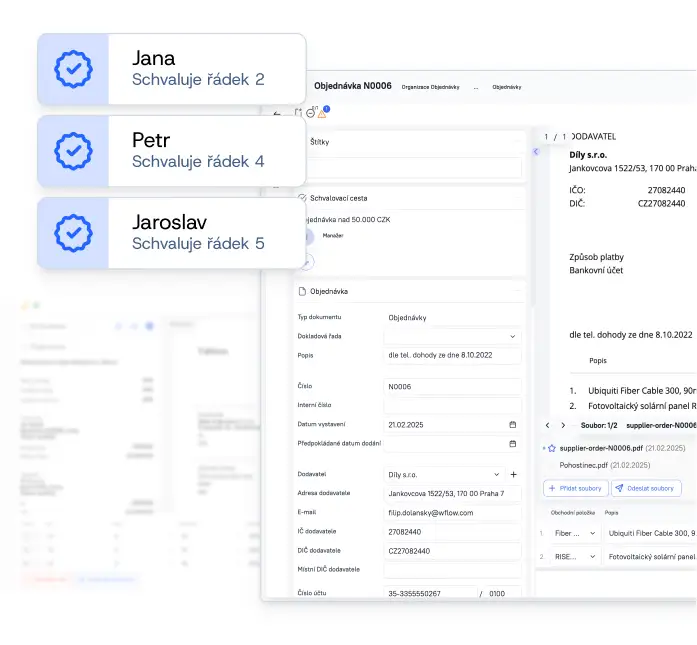Open the last Objednávky breadcrumb
The image size is (697, 645).
tap(507, 87)
